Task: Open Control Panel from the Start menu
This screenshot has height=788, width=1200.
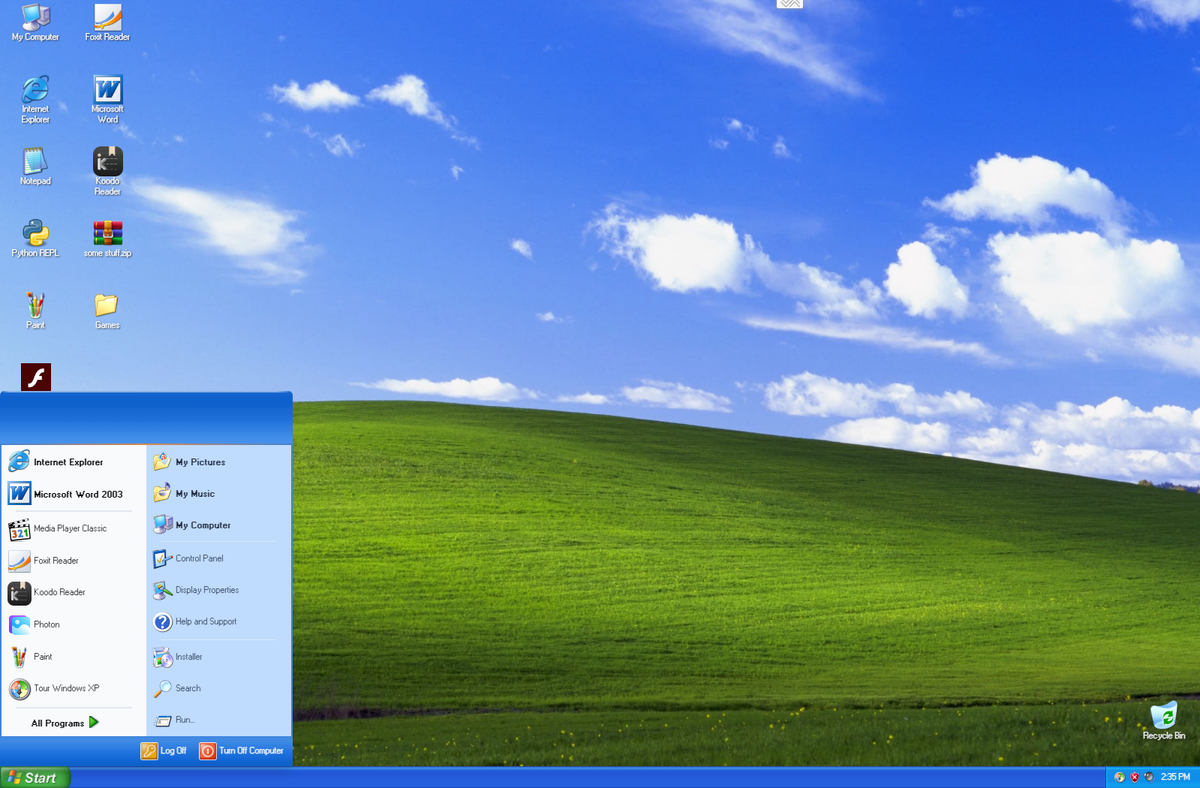Action: pos(218,558)
